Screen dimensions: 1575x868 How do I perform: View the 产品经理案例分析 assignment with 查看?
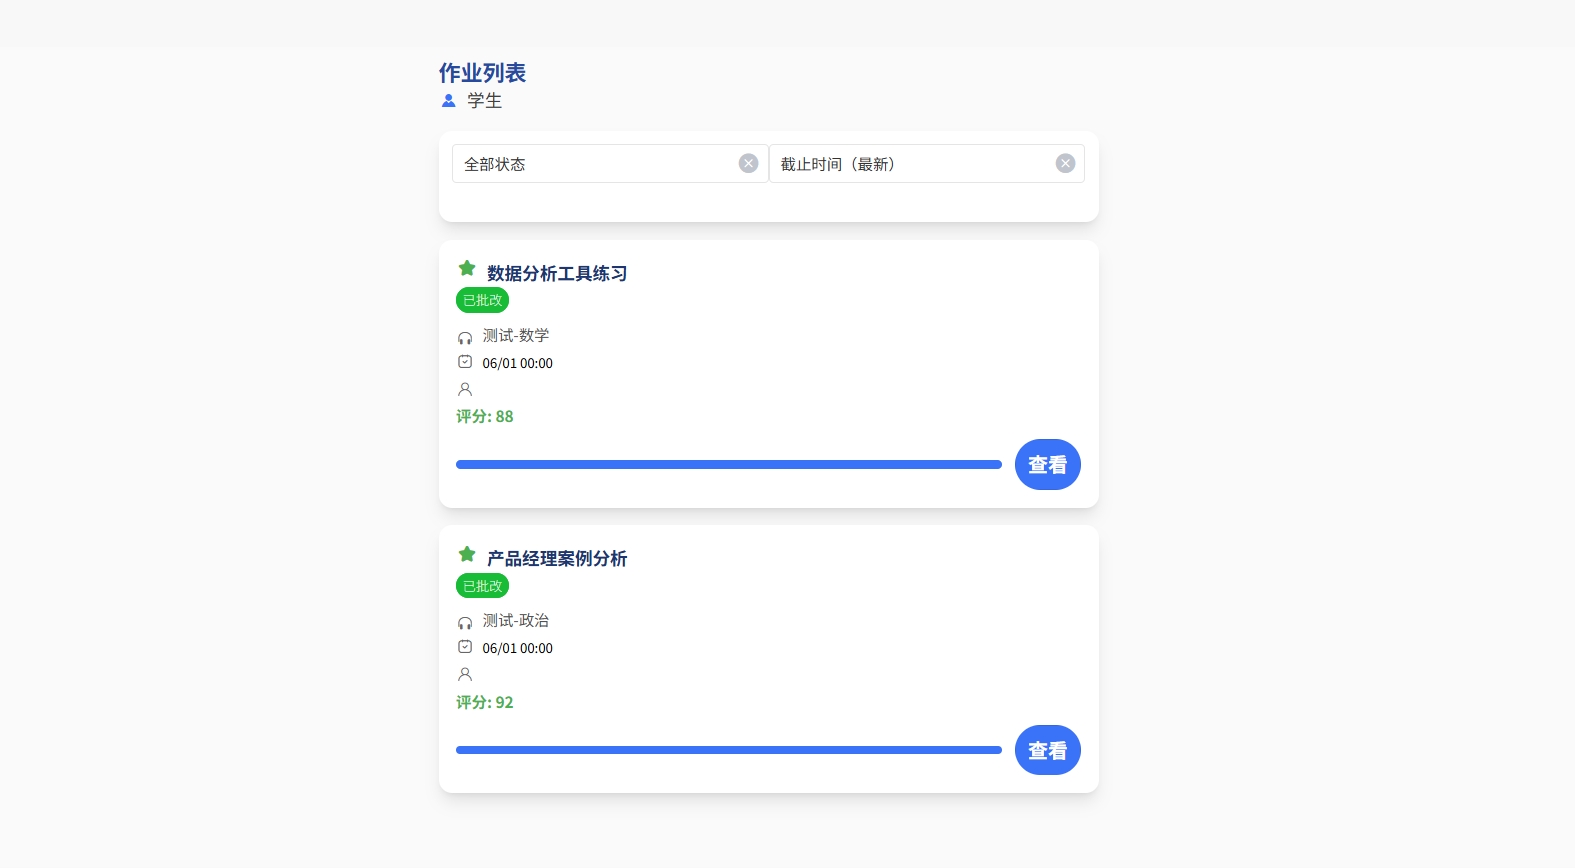pos(1047,750)
